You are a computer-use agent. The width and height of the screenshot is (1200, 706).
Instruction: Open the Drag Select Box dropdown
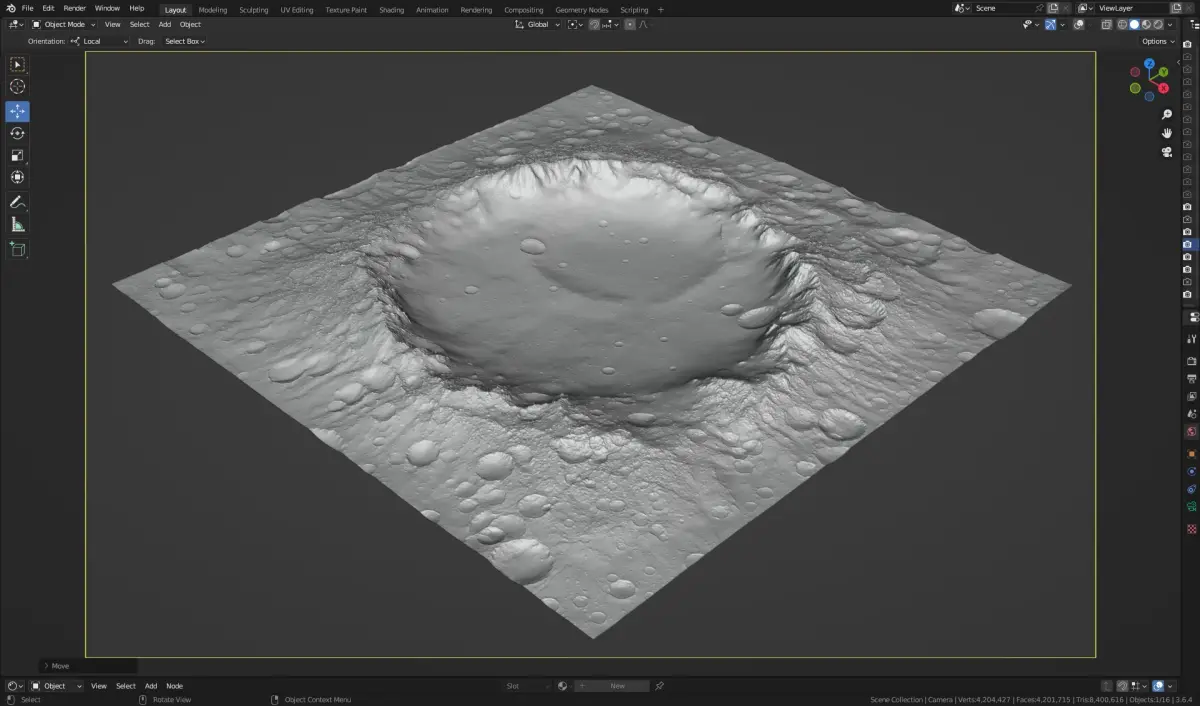pyautogui.click(x=185, y=41)
